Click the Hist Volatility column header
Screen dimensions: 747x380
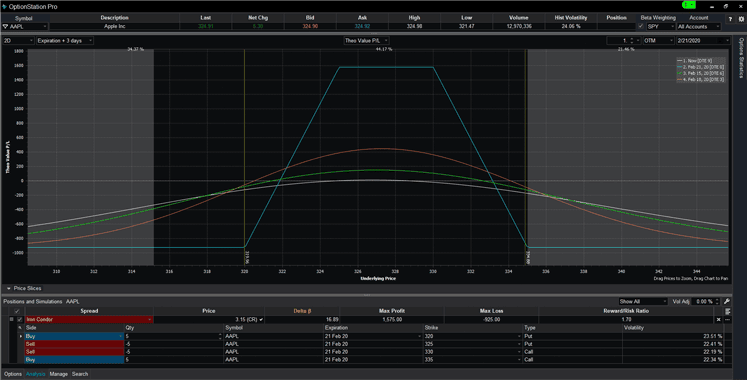tap(571, 18)
